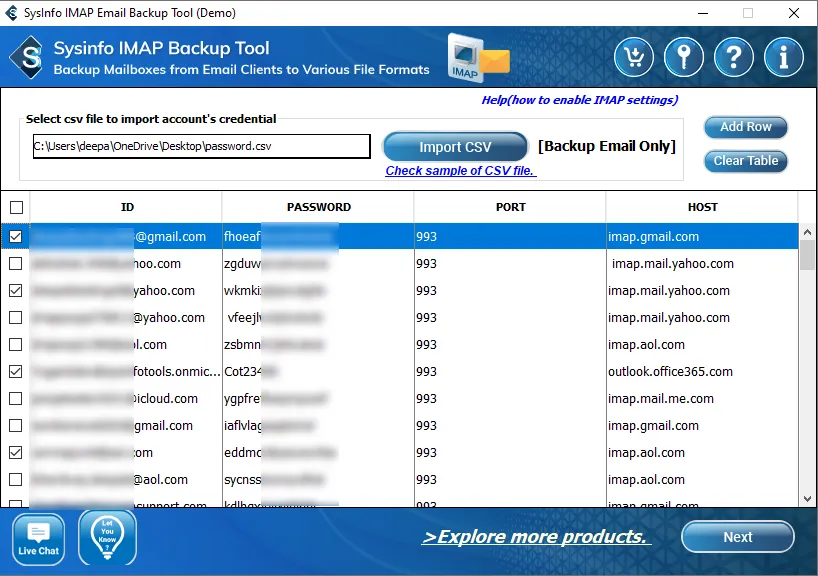Open the Check sample of CSV file link
The width and height of the screenshot is (818, 576).
pos(461,171)
